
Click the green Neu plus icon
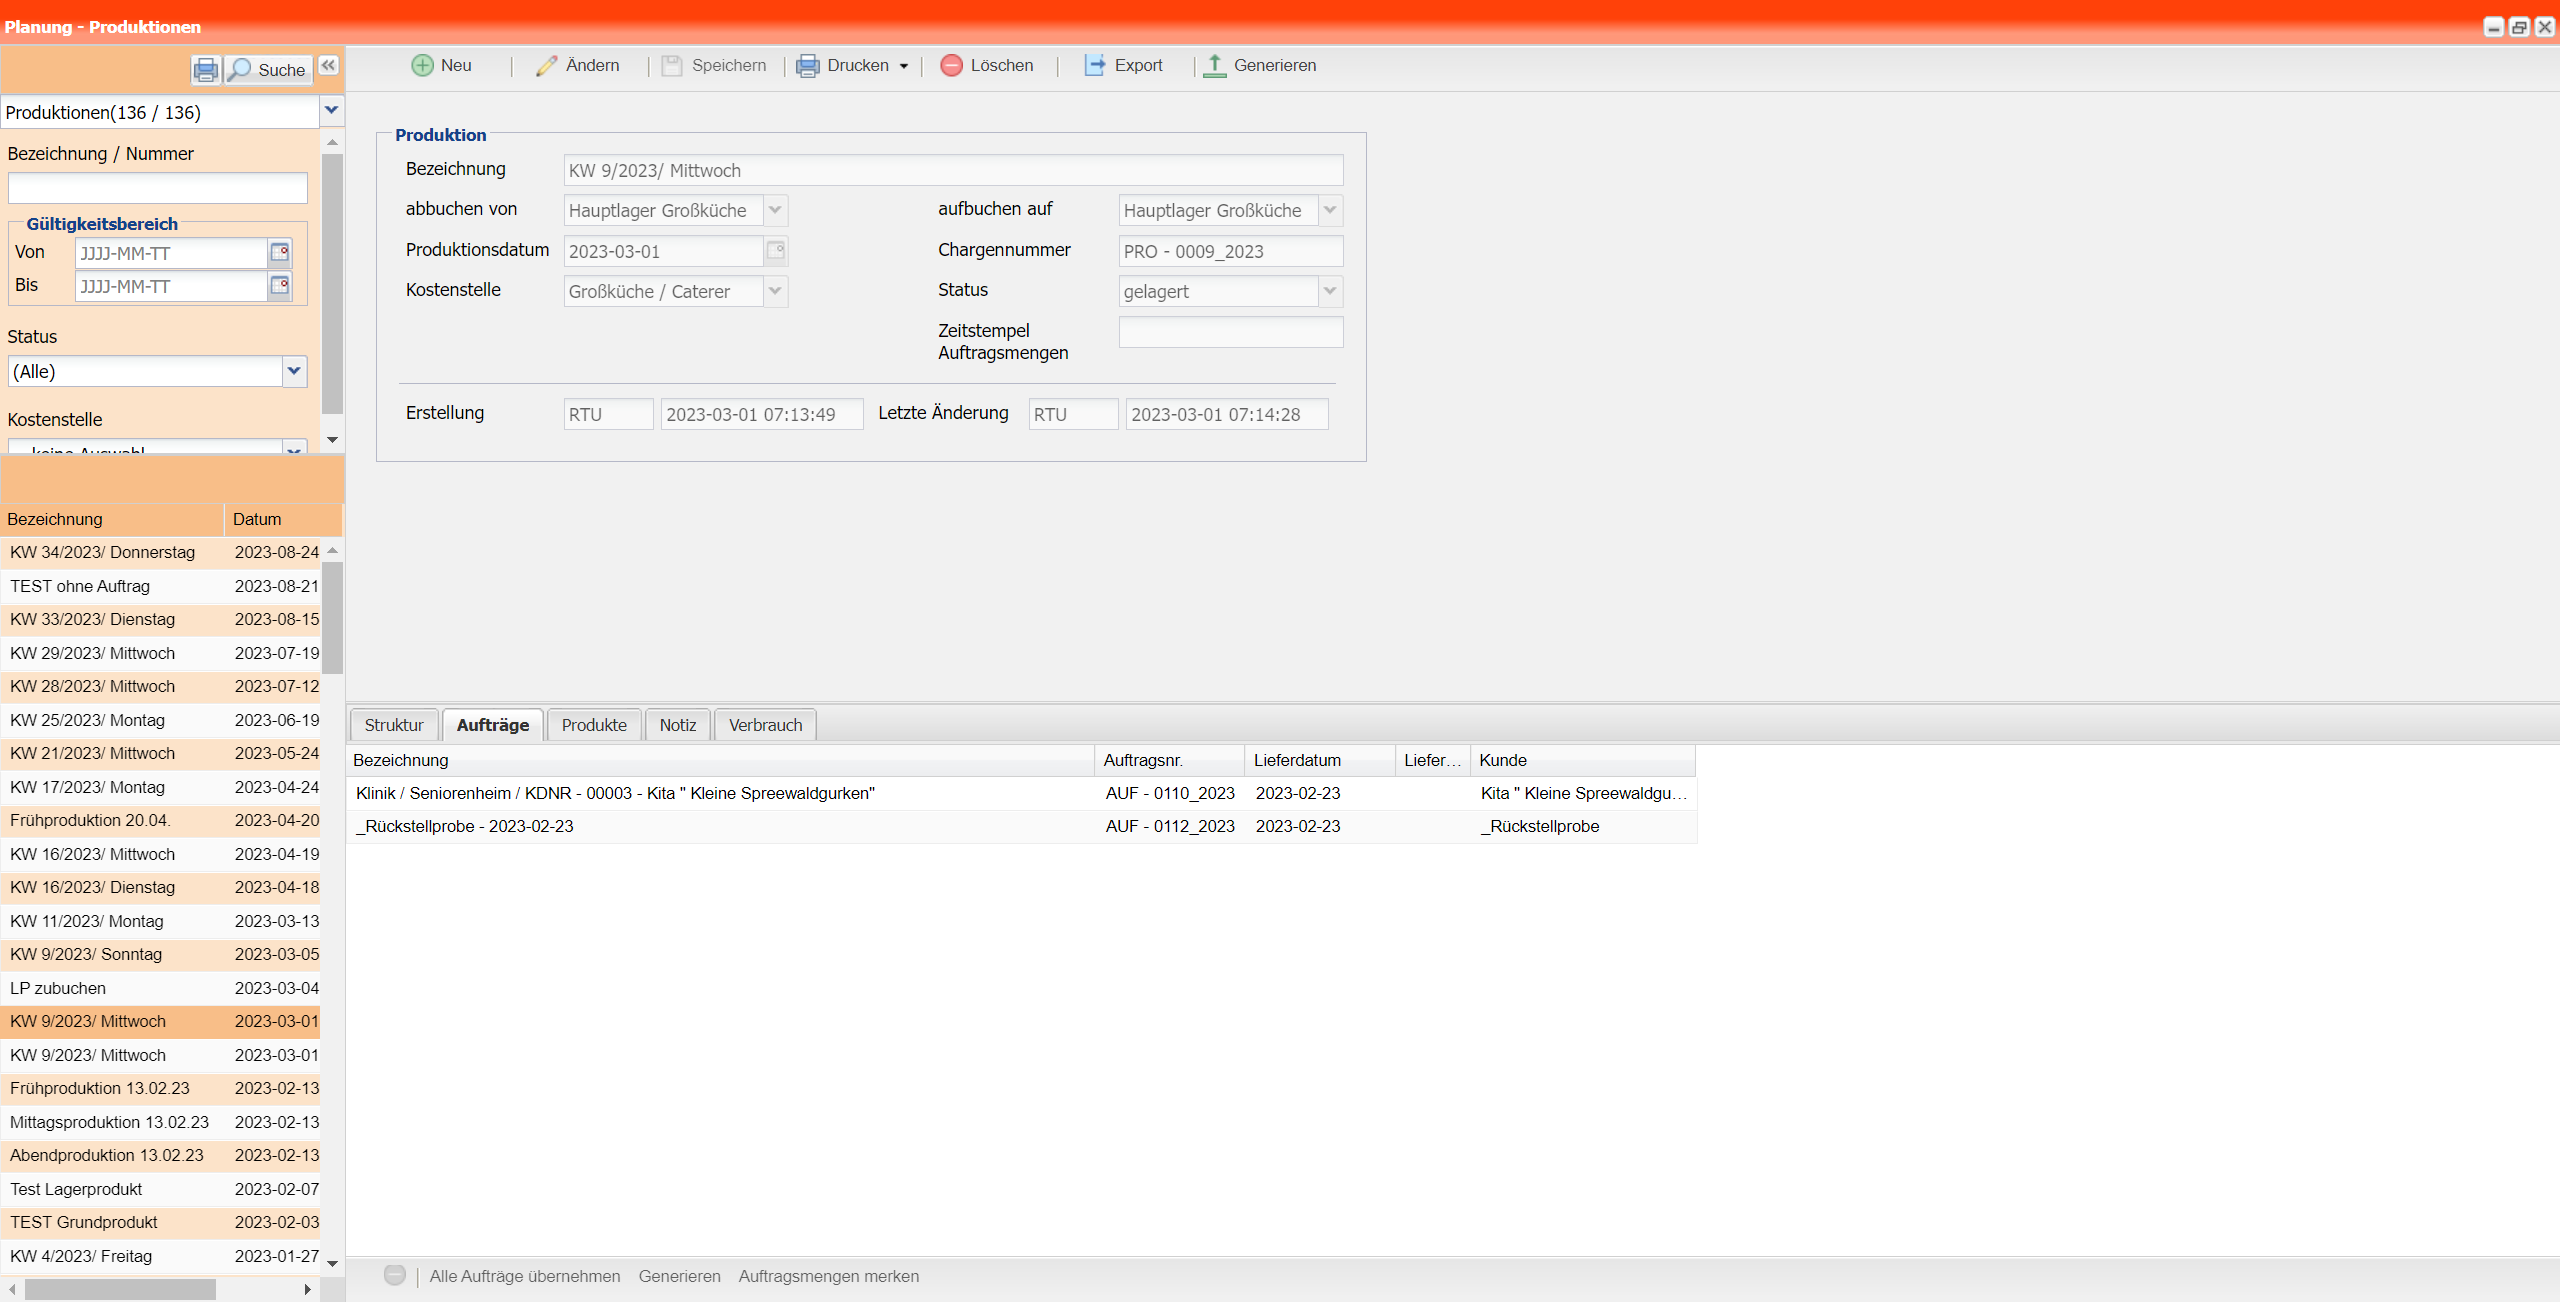pyautogui.click(x=422, y=66)
